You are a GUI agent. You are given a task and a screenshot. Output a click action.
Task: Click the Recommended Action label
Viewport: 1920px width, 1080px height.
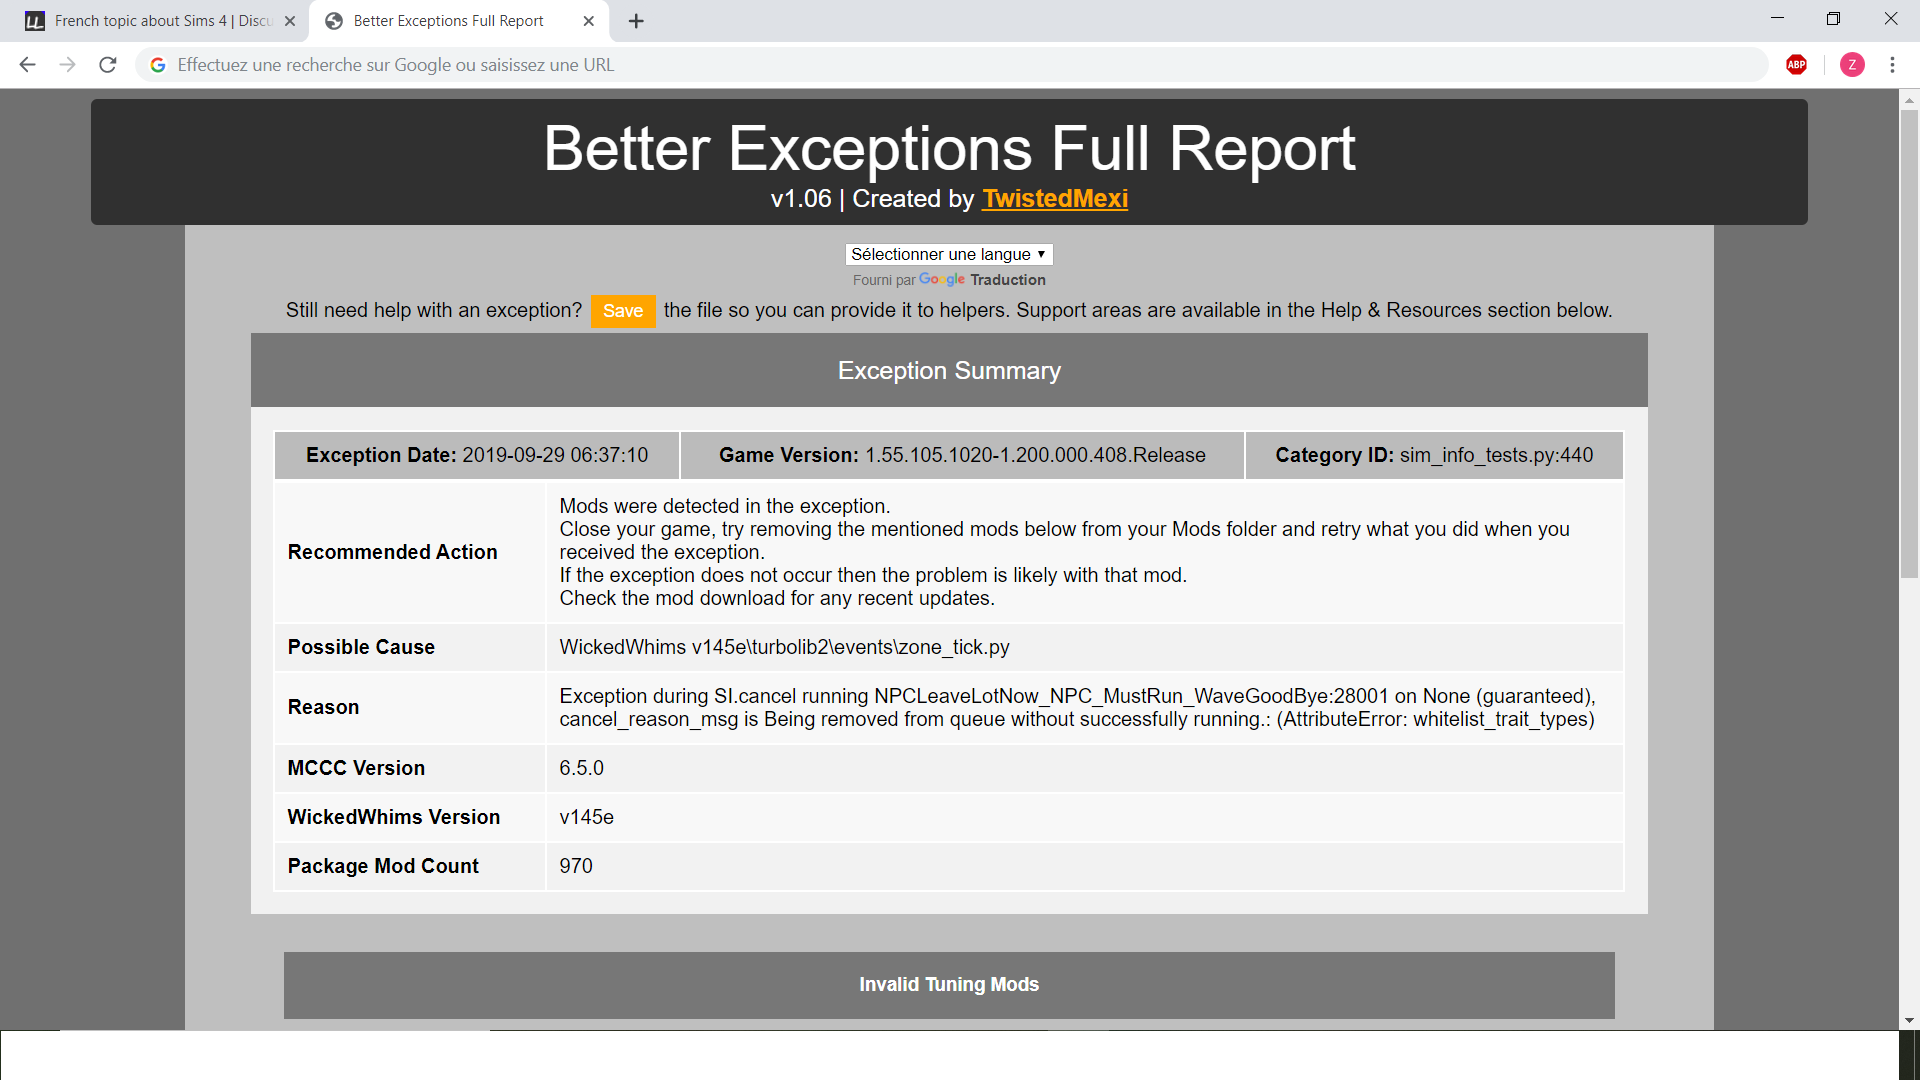(392, 552)
